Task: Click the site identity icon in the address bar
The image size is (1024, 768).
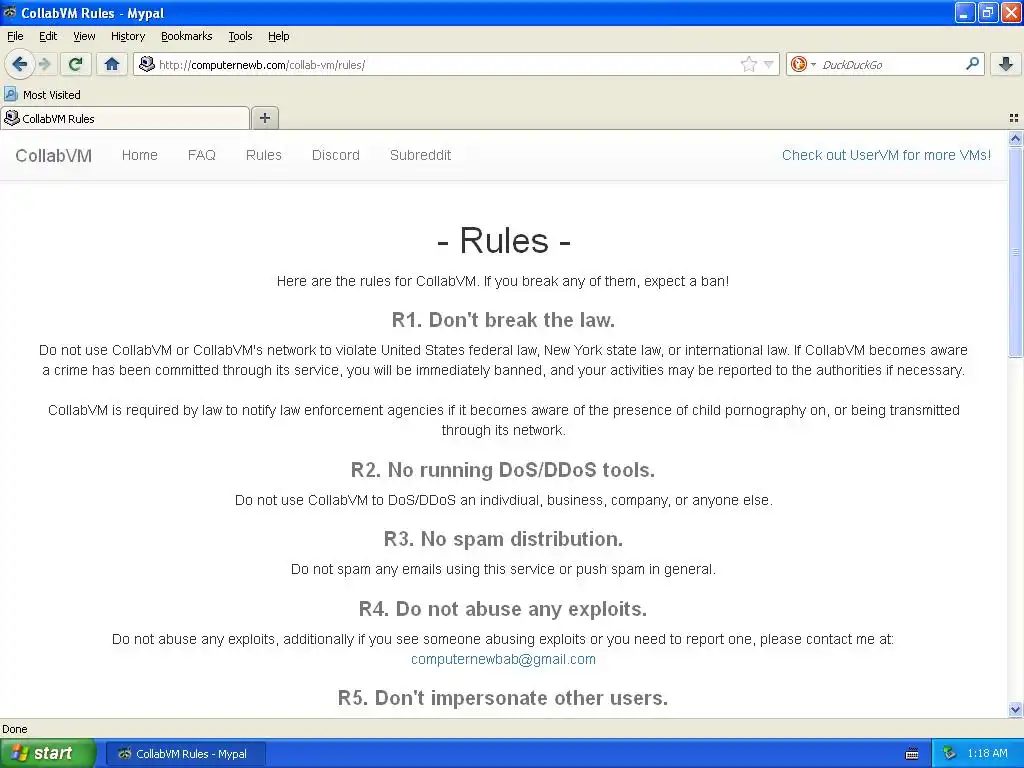Action: click(x=147, y=64)
